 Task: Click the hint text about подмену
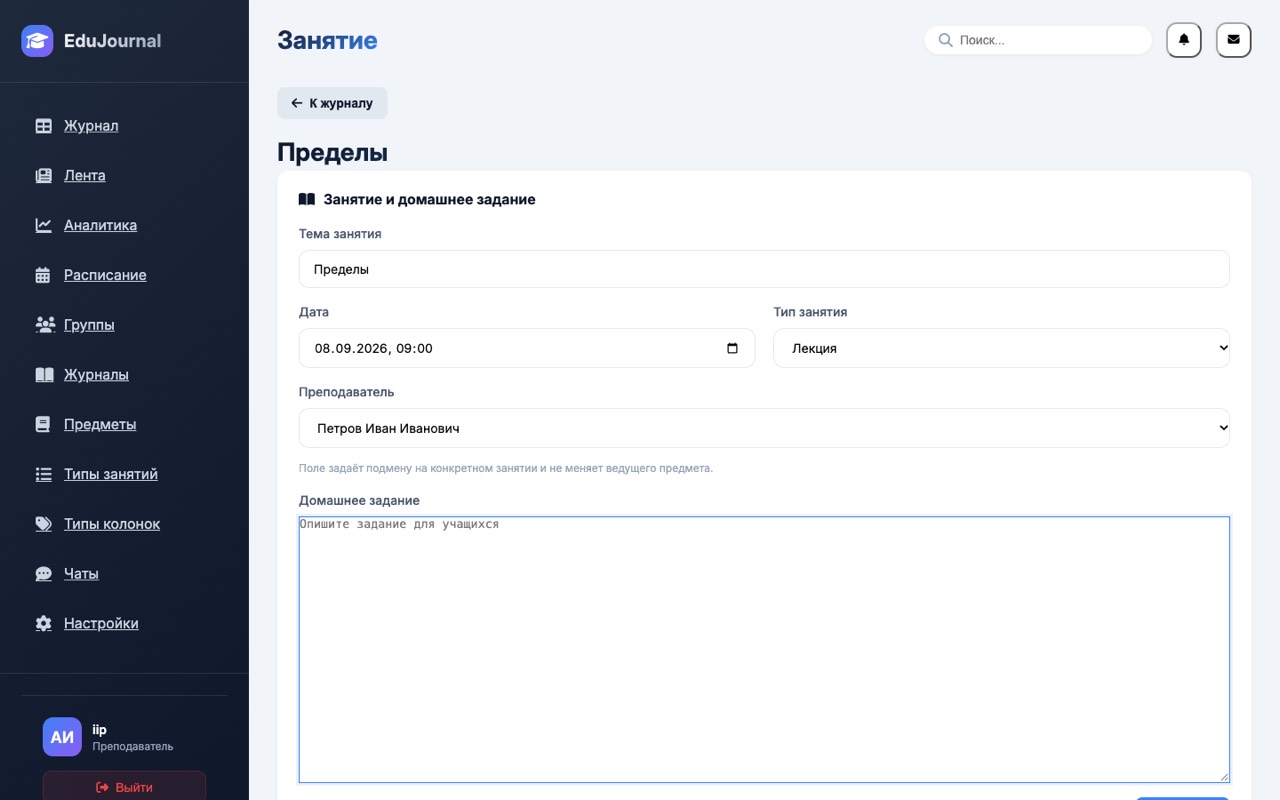[x=506, y=468]
